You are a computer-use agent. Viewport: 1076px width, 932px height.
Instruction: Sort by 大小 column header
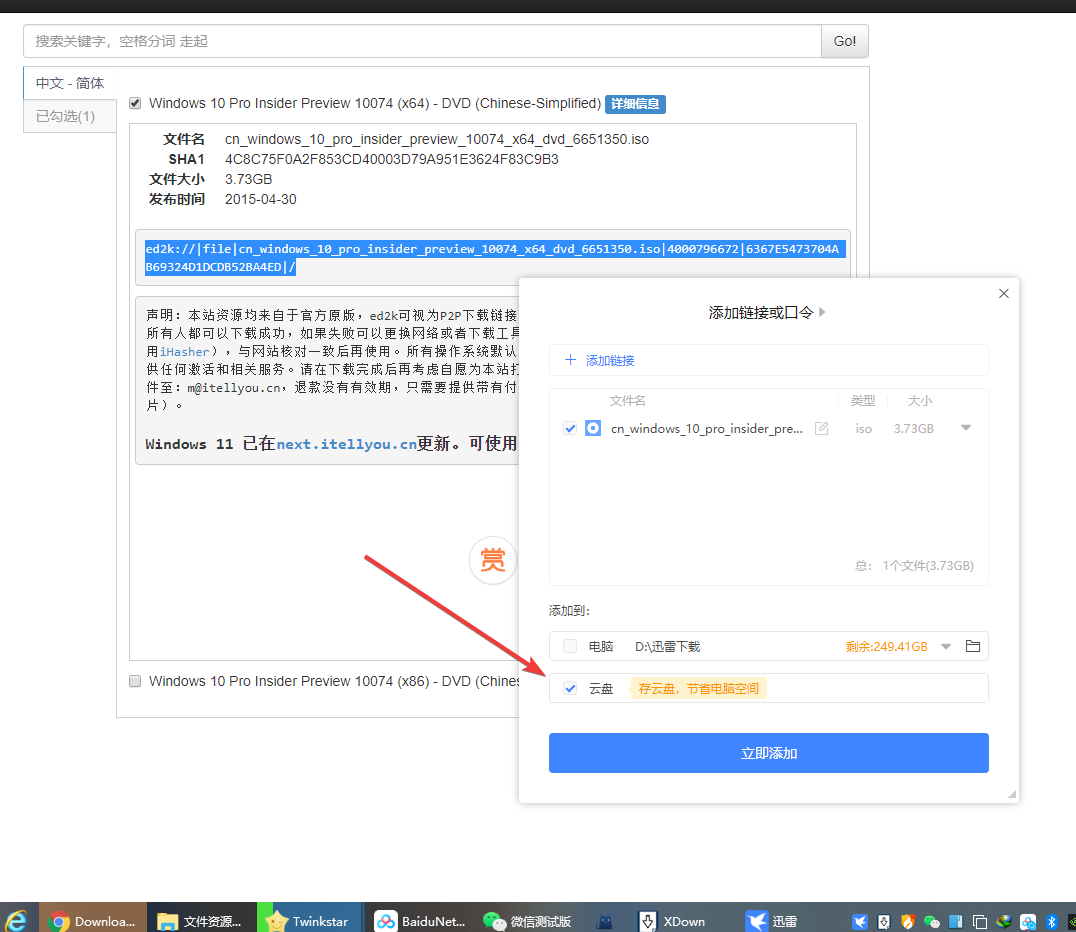(920, 400)
